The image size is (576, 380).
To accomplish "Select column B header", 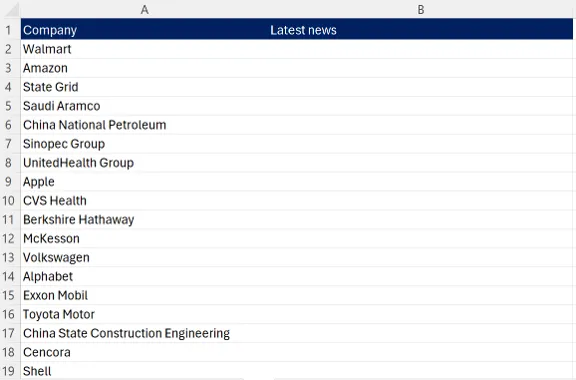I will click(x=421, y=9).
